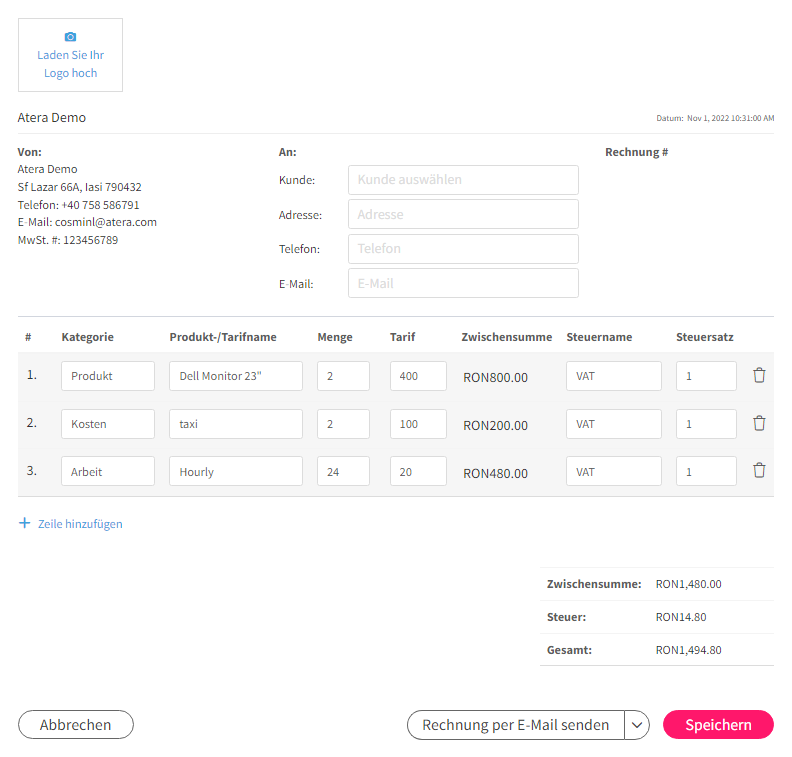The height and width of the screenshot is (757, 792).
Task: Delete the Dell Monitor row with trash icon
Action: tap(759, 375)
